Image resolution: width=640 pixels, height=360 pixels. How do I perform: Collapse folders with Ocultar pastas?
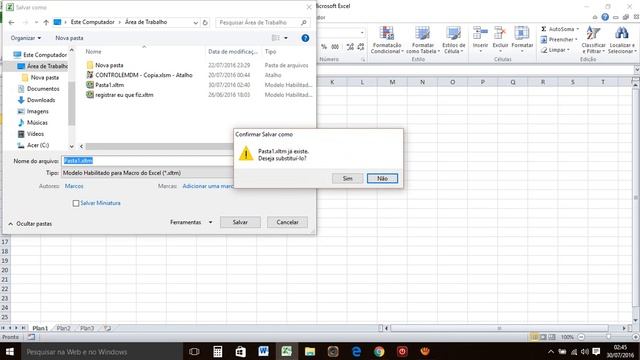pyautogui.click(x=30, y=224)
